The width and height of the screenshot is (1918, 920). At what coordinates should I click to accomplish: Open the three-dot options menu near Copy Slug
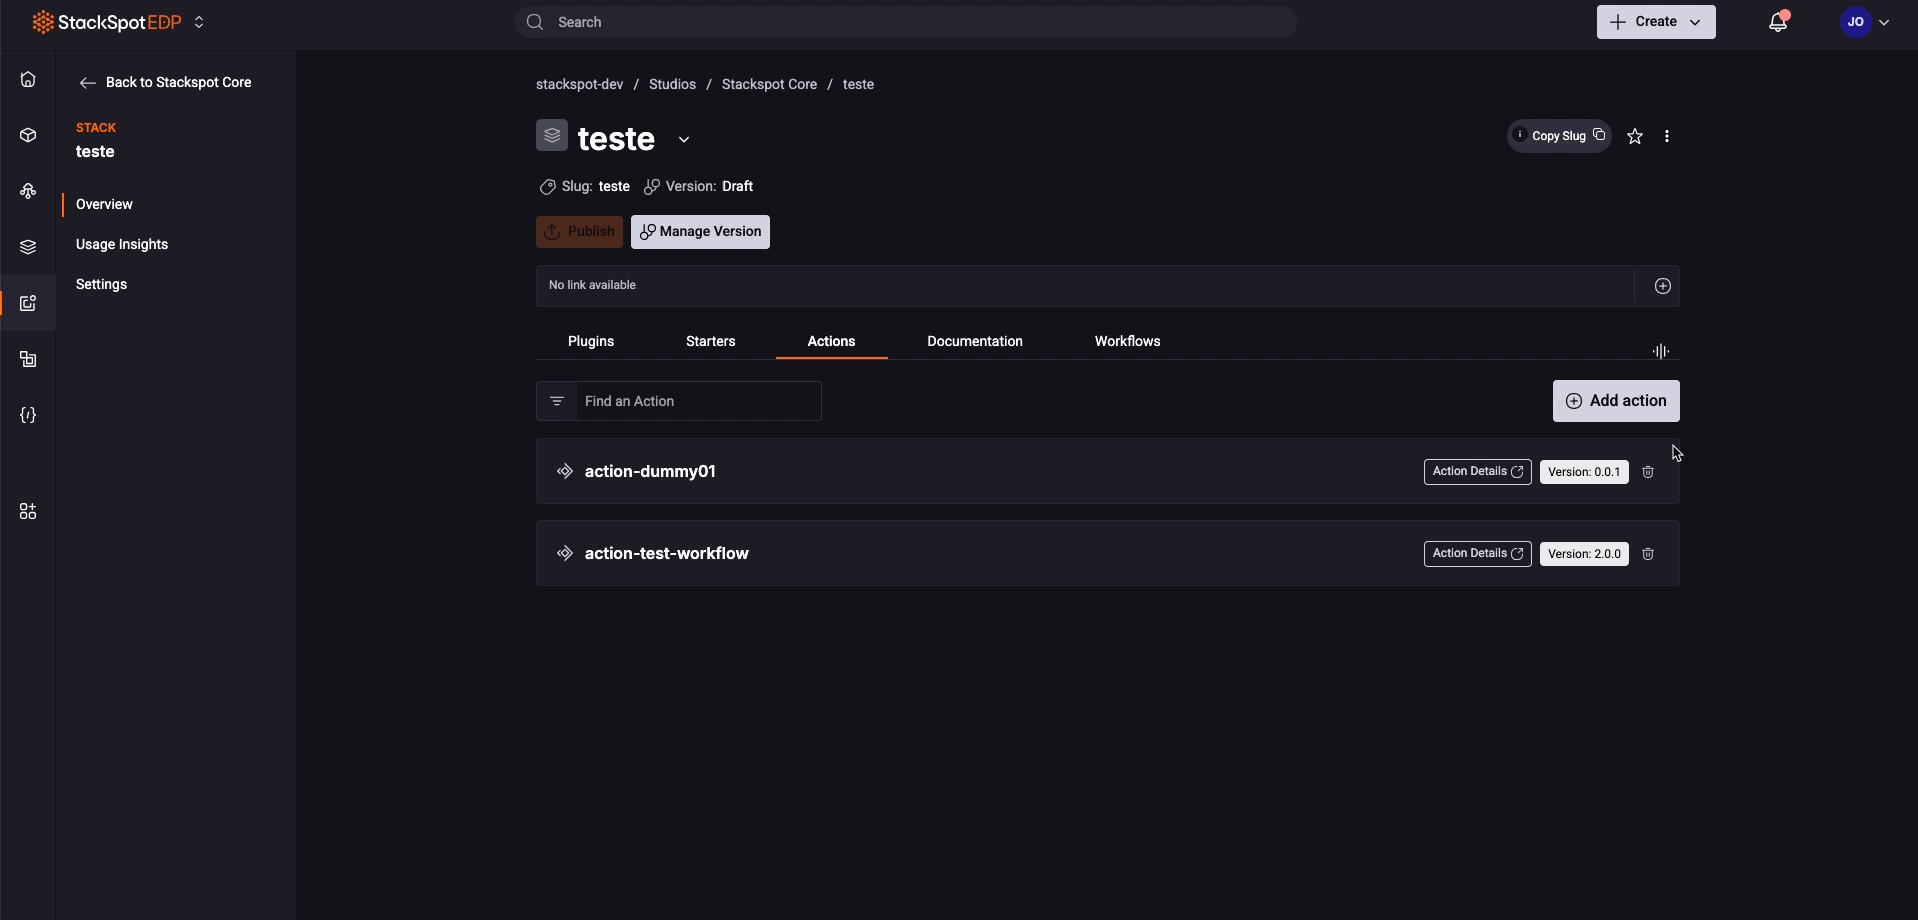1666,136
